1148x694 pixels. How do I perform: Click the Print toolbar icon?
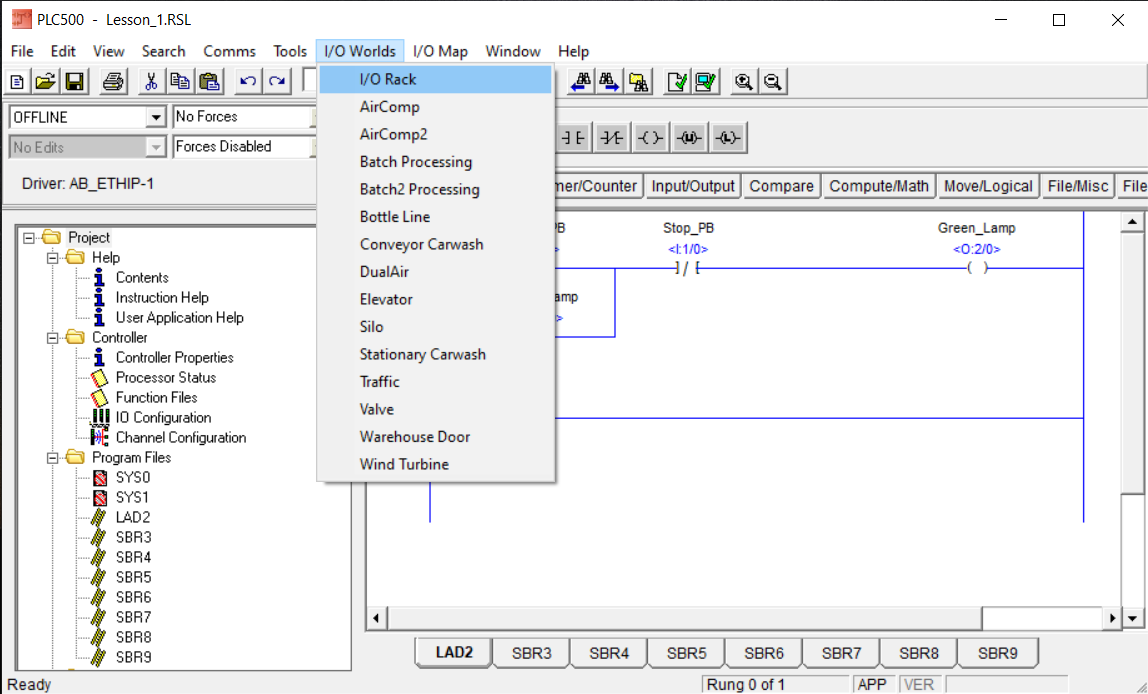(113, 81)
